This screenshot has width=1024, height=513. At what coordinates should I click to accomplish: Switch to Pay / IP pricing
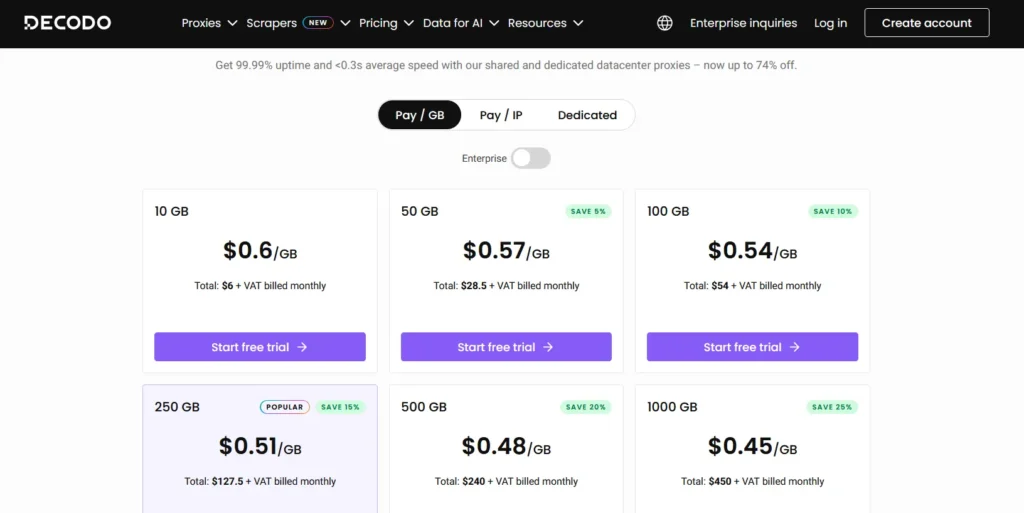(501, 115)
